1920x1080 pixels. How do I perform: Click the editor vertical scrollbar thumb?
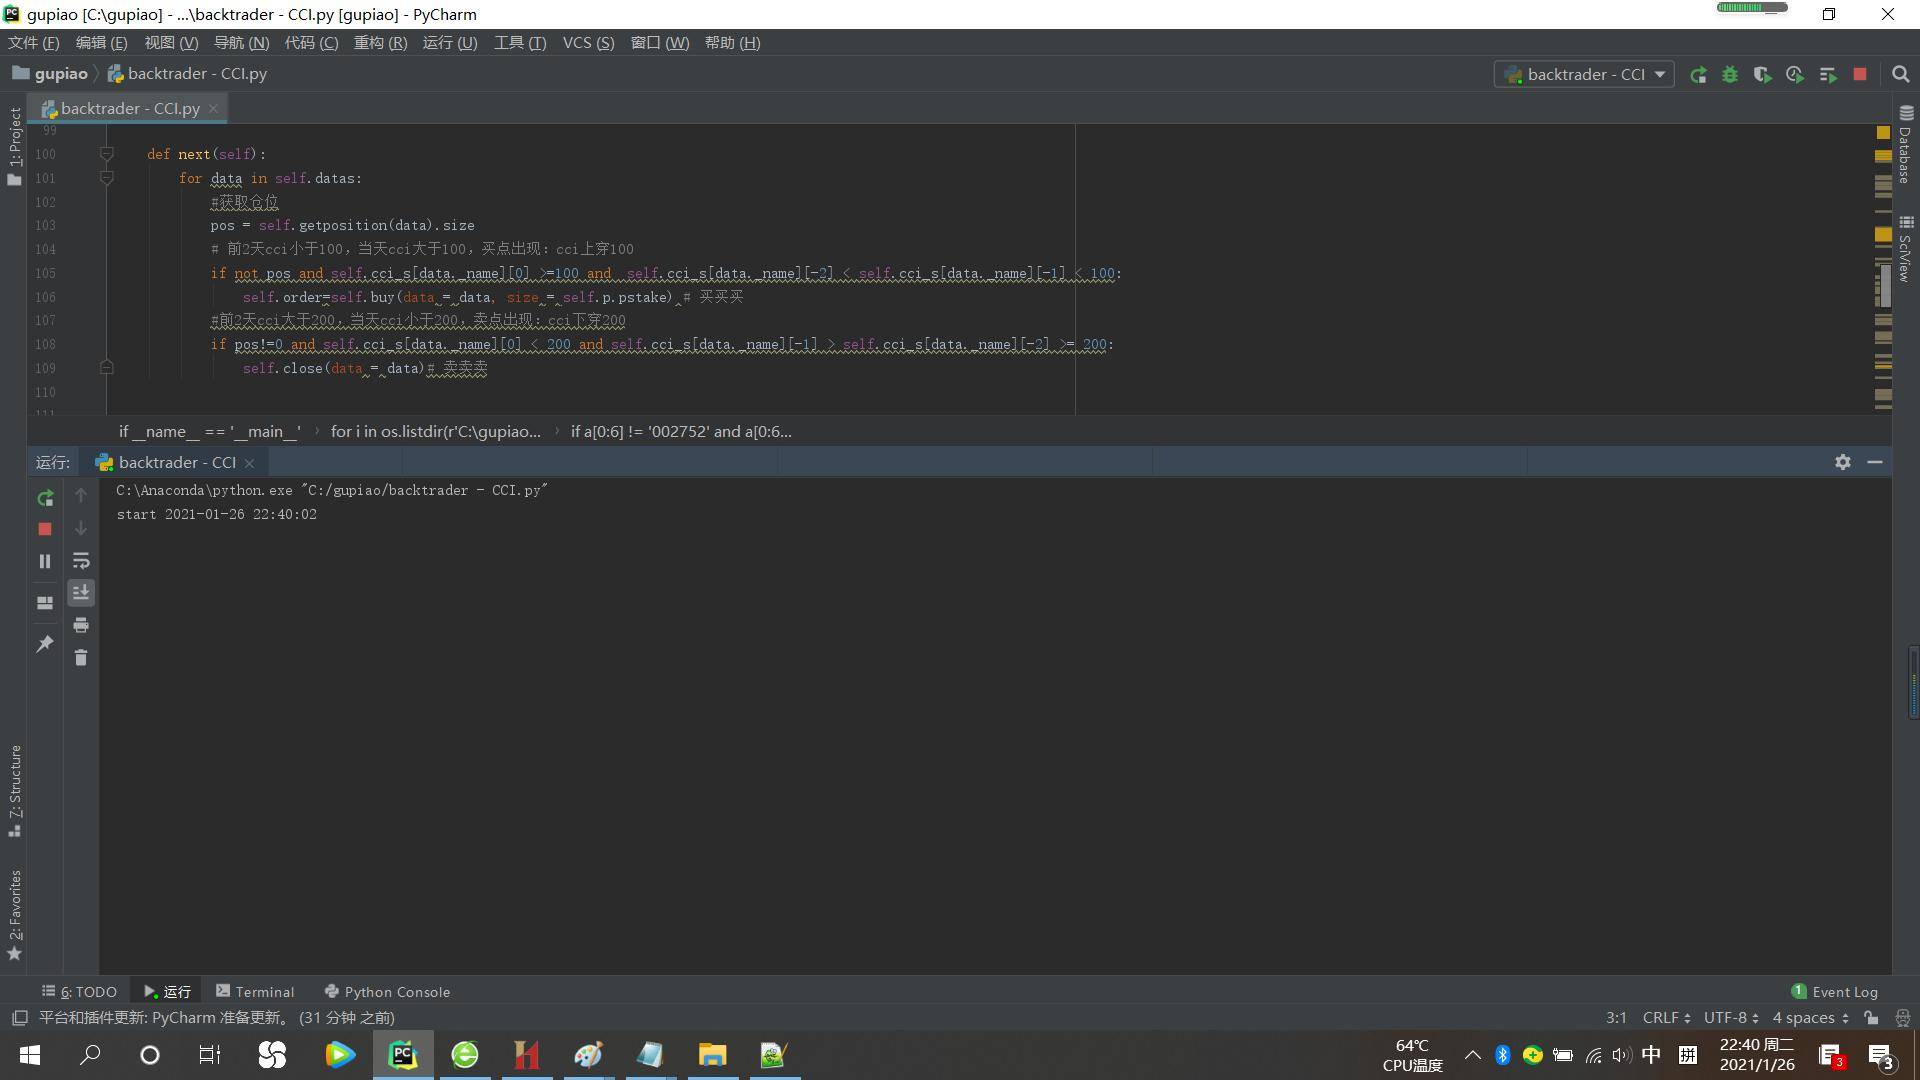(x=1884, y=285)
